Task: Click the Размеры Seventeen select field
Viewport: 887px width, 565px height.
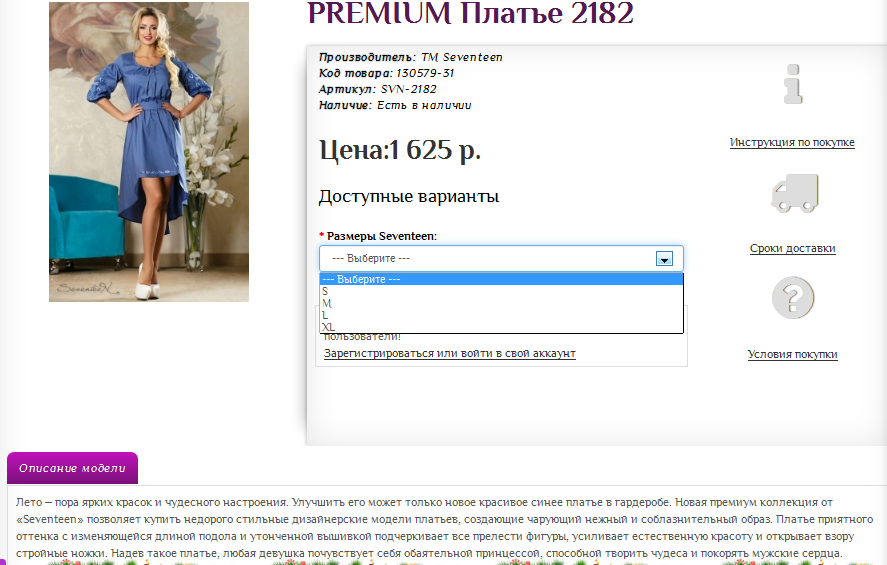Action: (x=501, y=258)
